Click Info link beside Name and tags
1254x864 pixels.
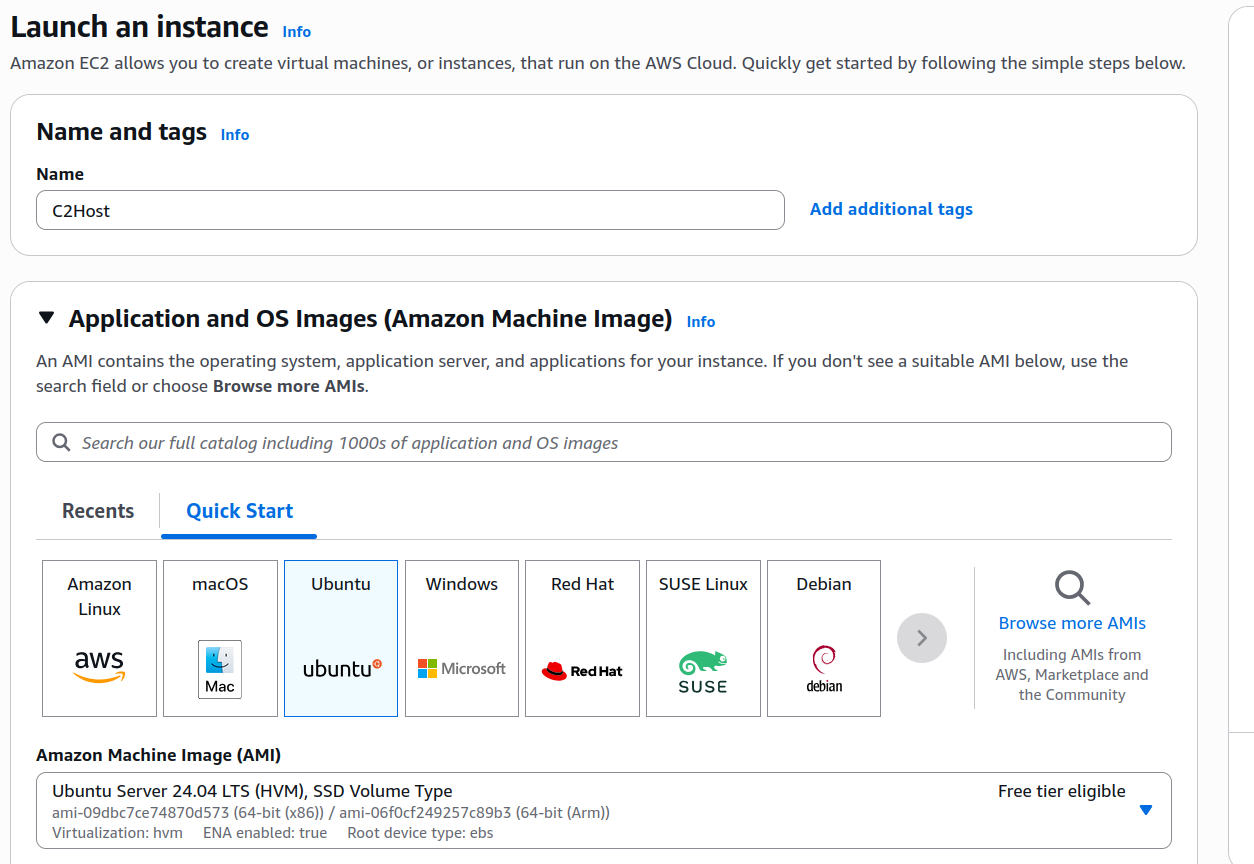click(235, 135)
